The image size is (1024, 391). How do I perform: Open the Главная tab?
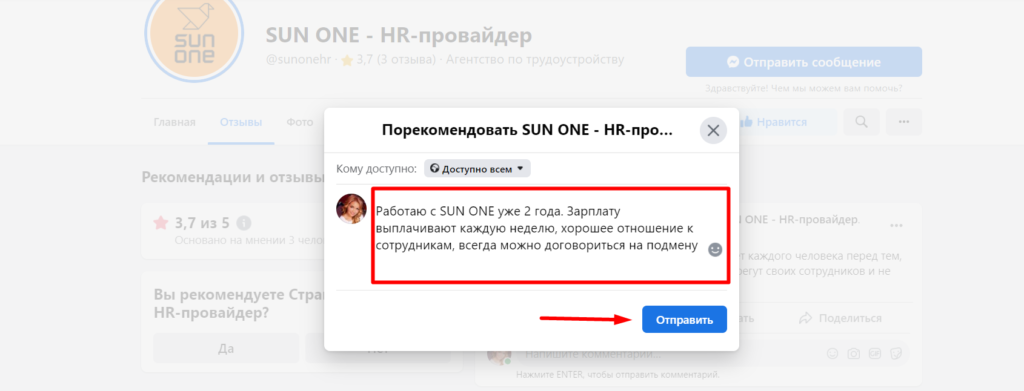point(174,122)
